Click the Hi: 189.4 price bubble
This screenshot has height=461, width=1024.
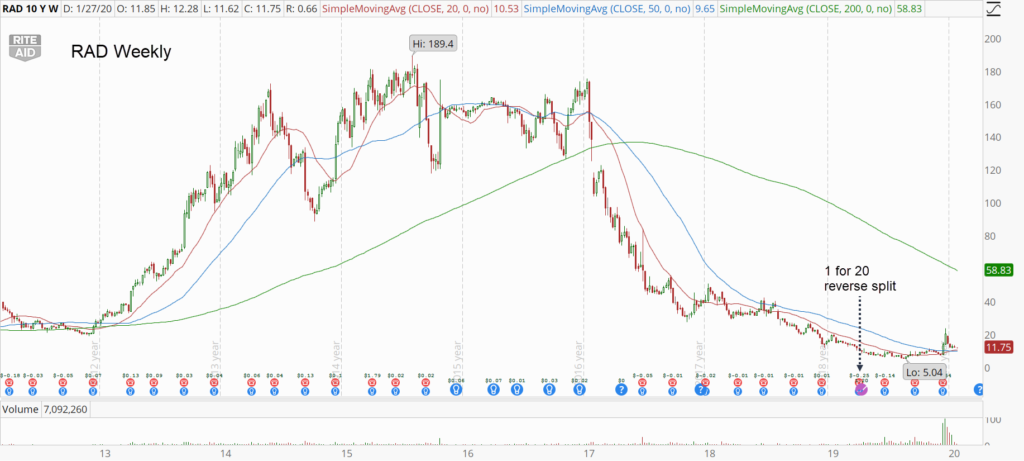click(433, 44)
